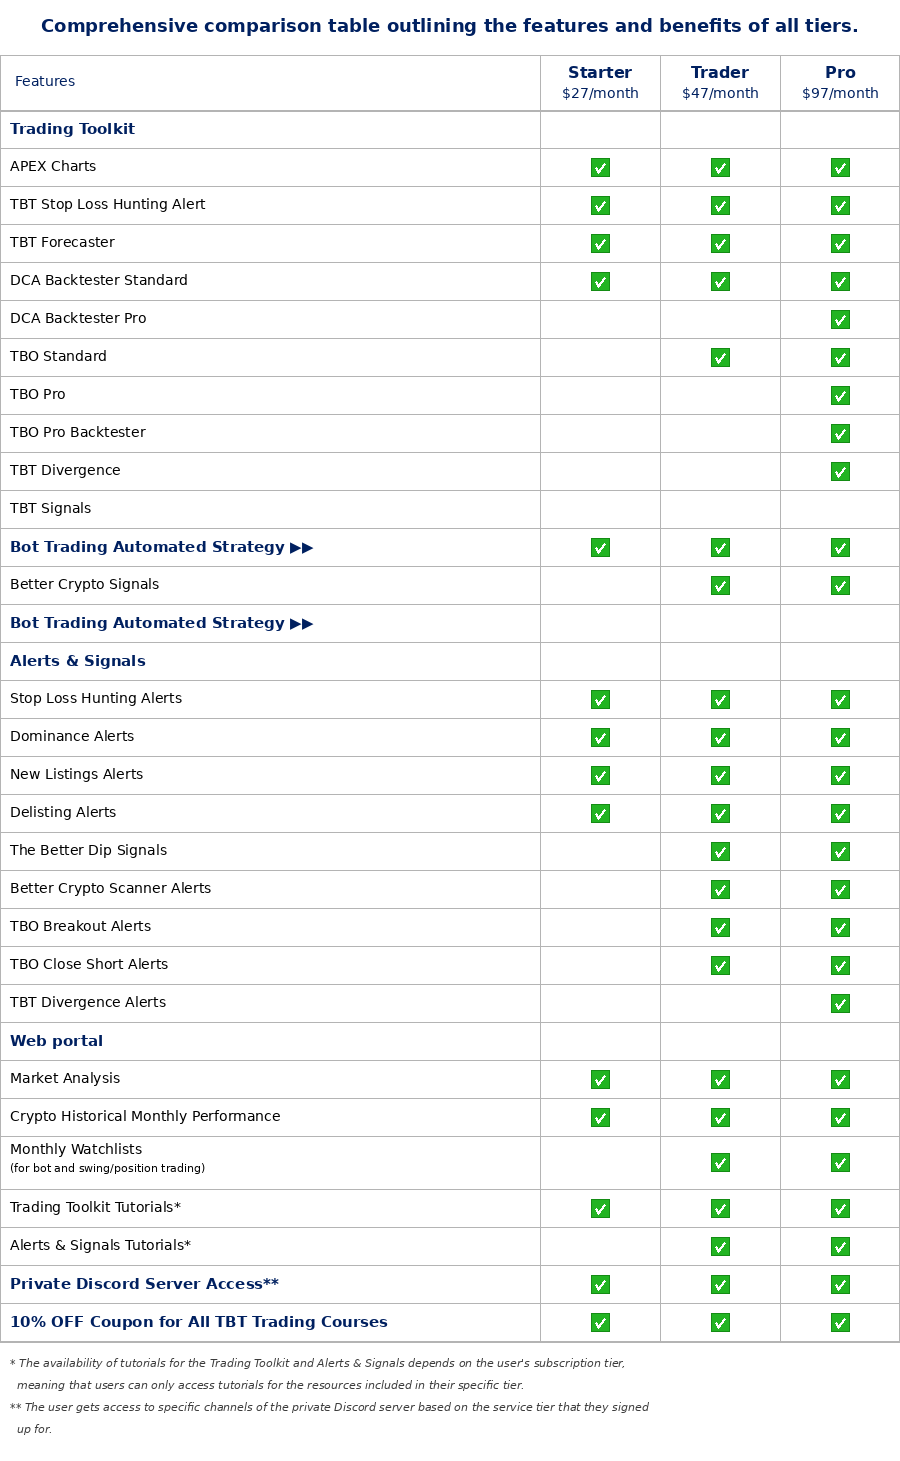Click Starter checkmark for Dominance Alerts
Image resolution: width=900 pixels, height=1461 pixels.
600,737
